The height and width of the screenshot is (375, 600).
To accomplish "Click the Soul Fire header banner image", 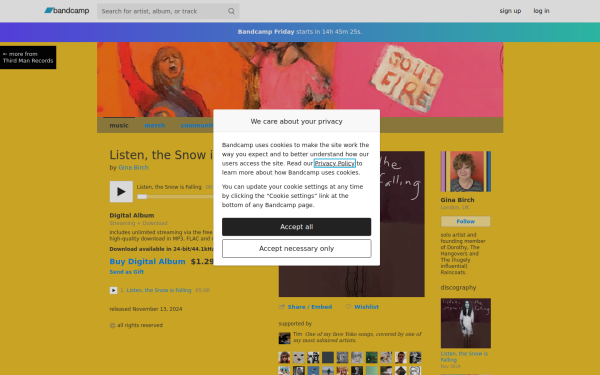I will pyautogui.click(x=300, y=80).
